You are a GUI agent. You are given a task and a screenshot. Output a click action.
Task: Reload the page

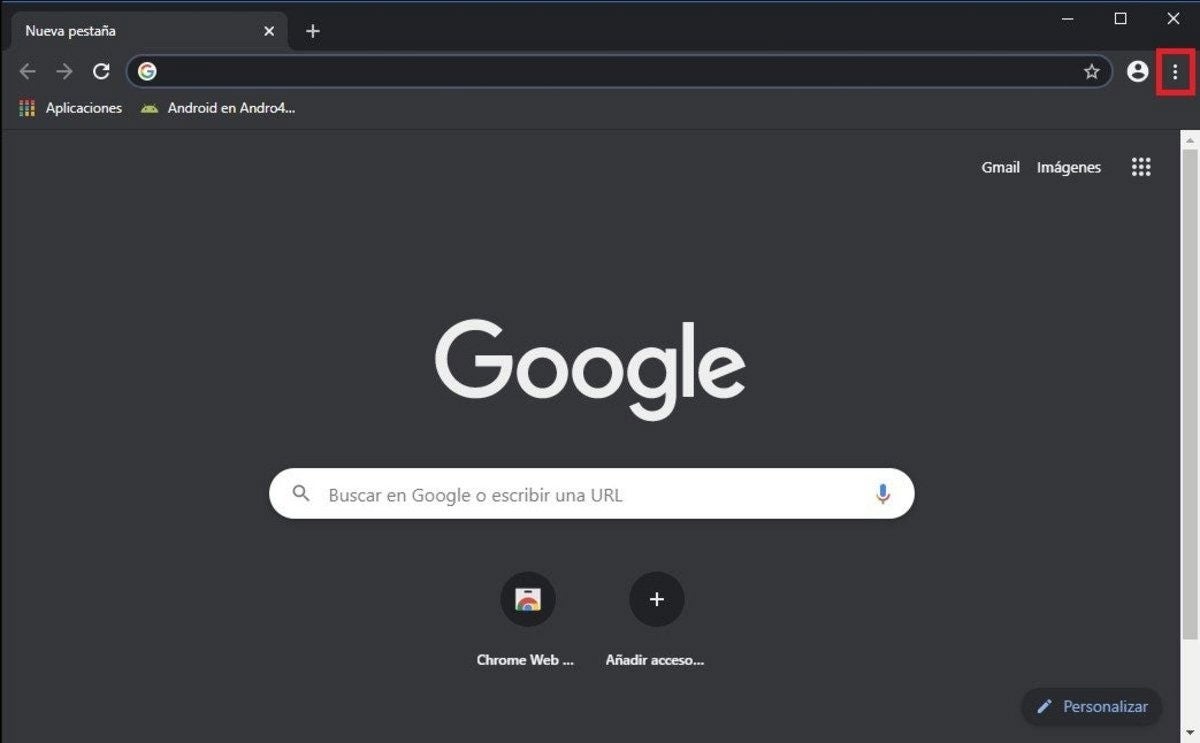(101, 72)
